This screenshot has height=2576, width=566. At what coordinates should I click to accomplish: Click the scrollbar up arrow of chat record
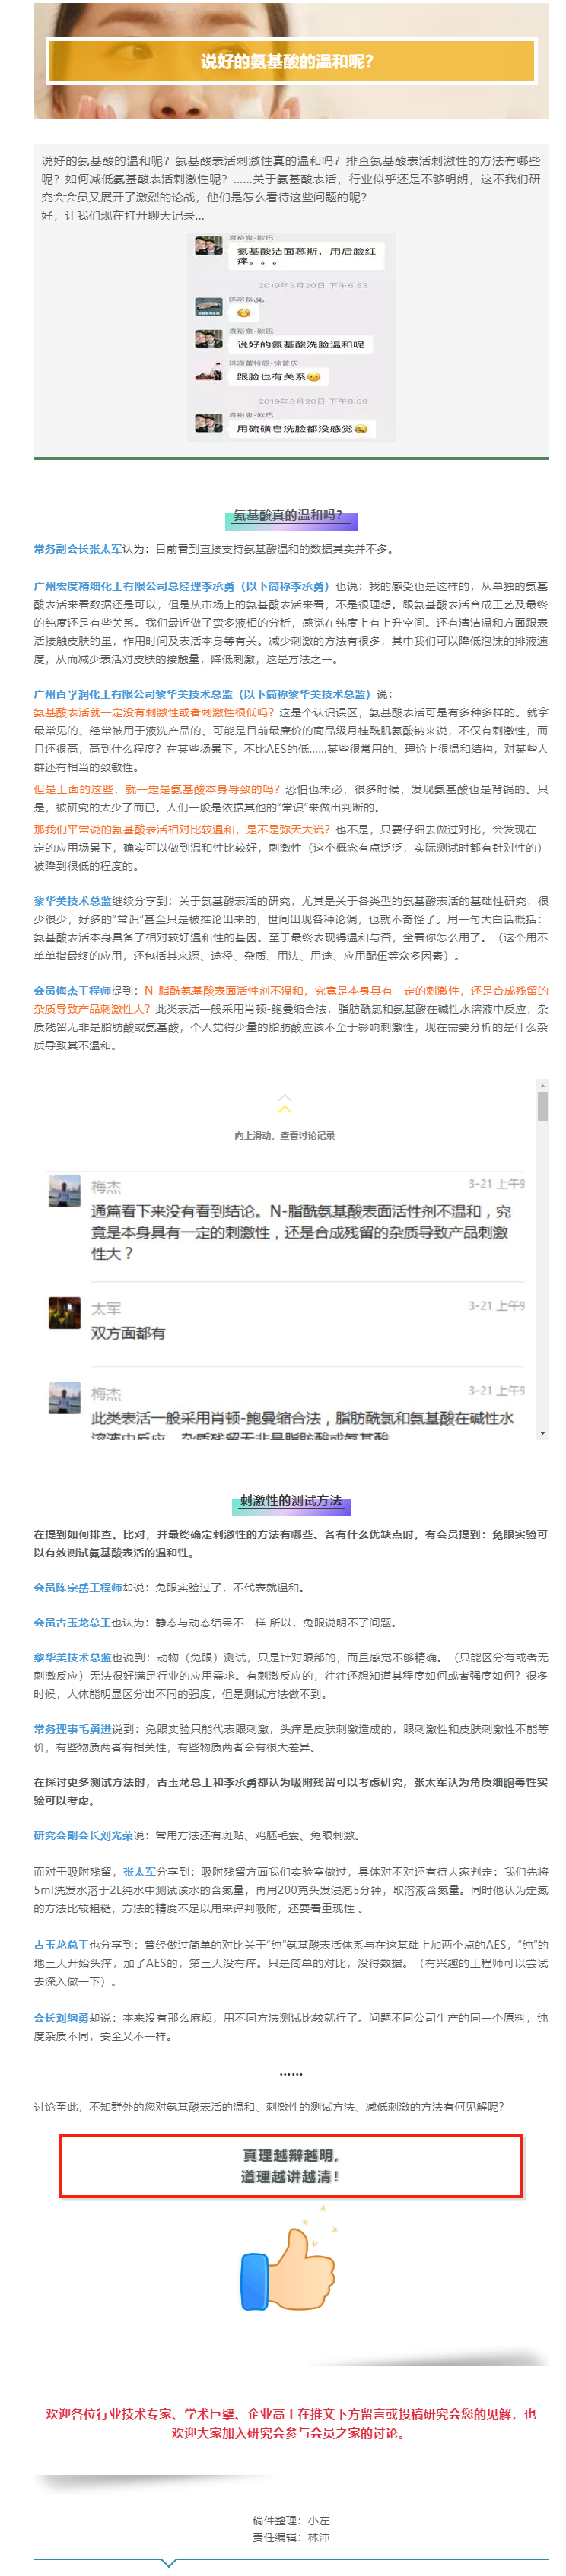pyautogui.click(x=543, y=1085)
